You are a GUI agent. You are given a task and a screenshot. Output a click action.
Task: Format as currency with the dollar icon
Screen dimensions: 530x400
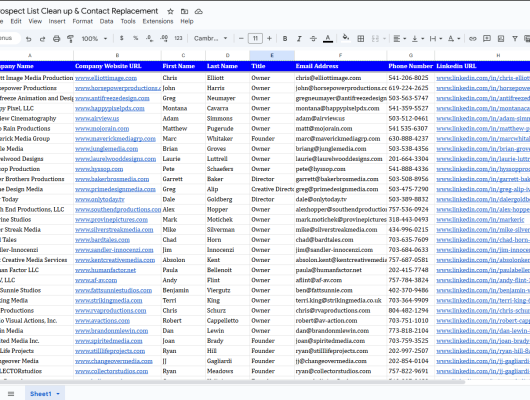point(121,38)
